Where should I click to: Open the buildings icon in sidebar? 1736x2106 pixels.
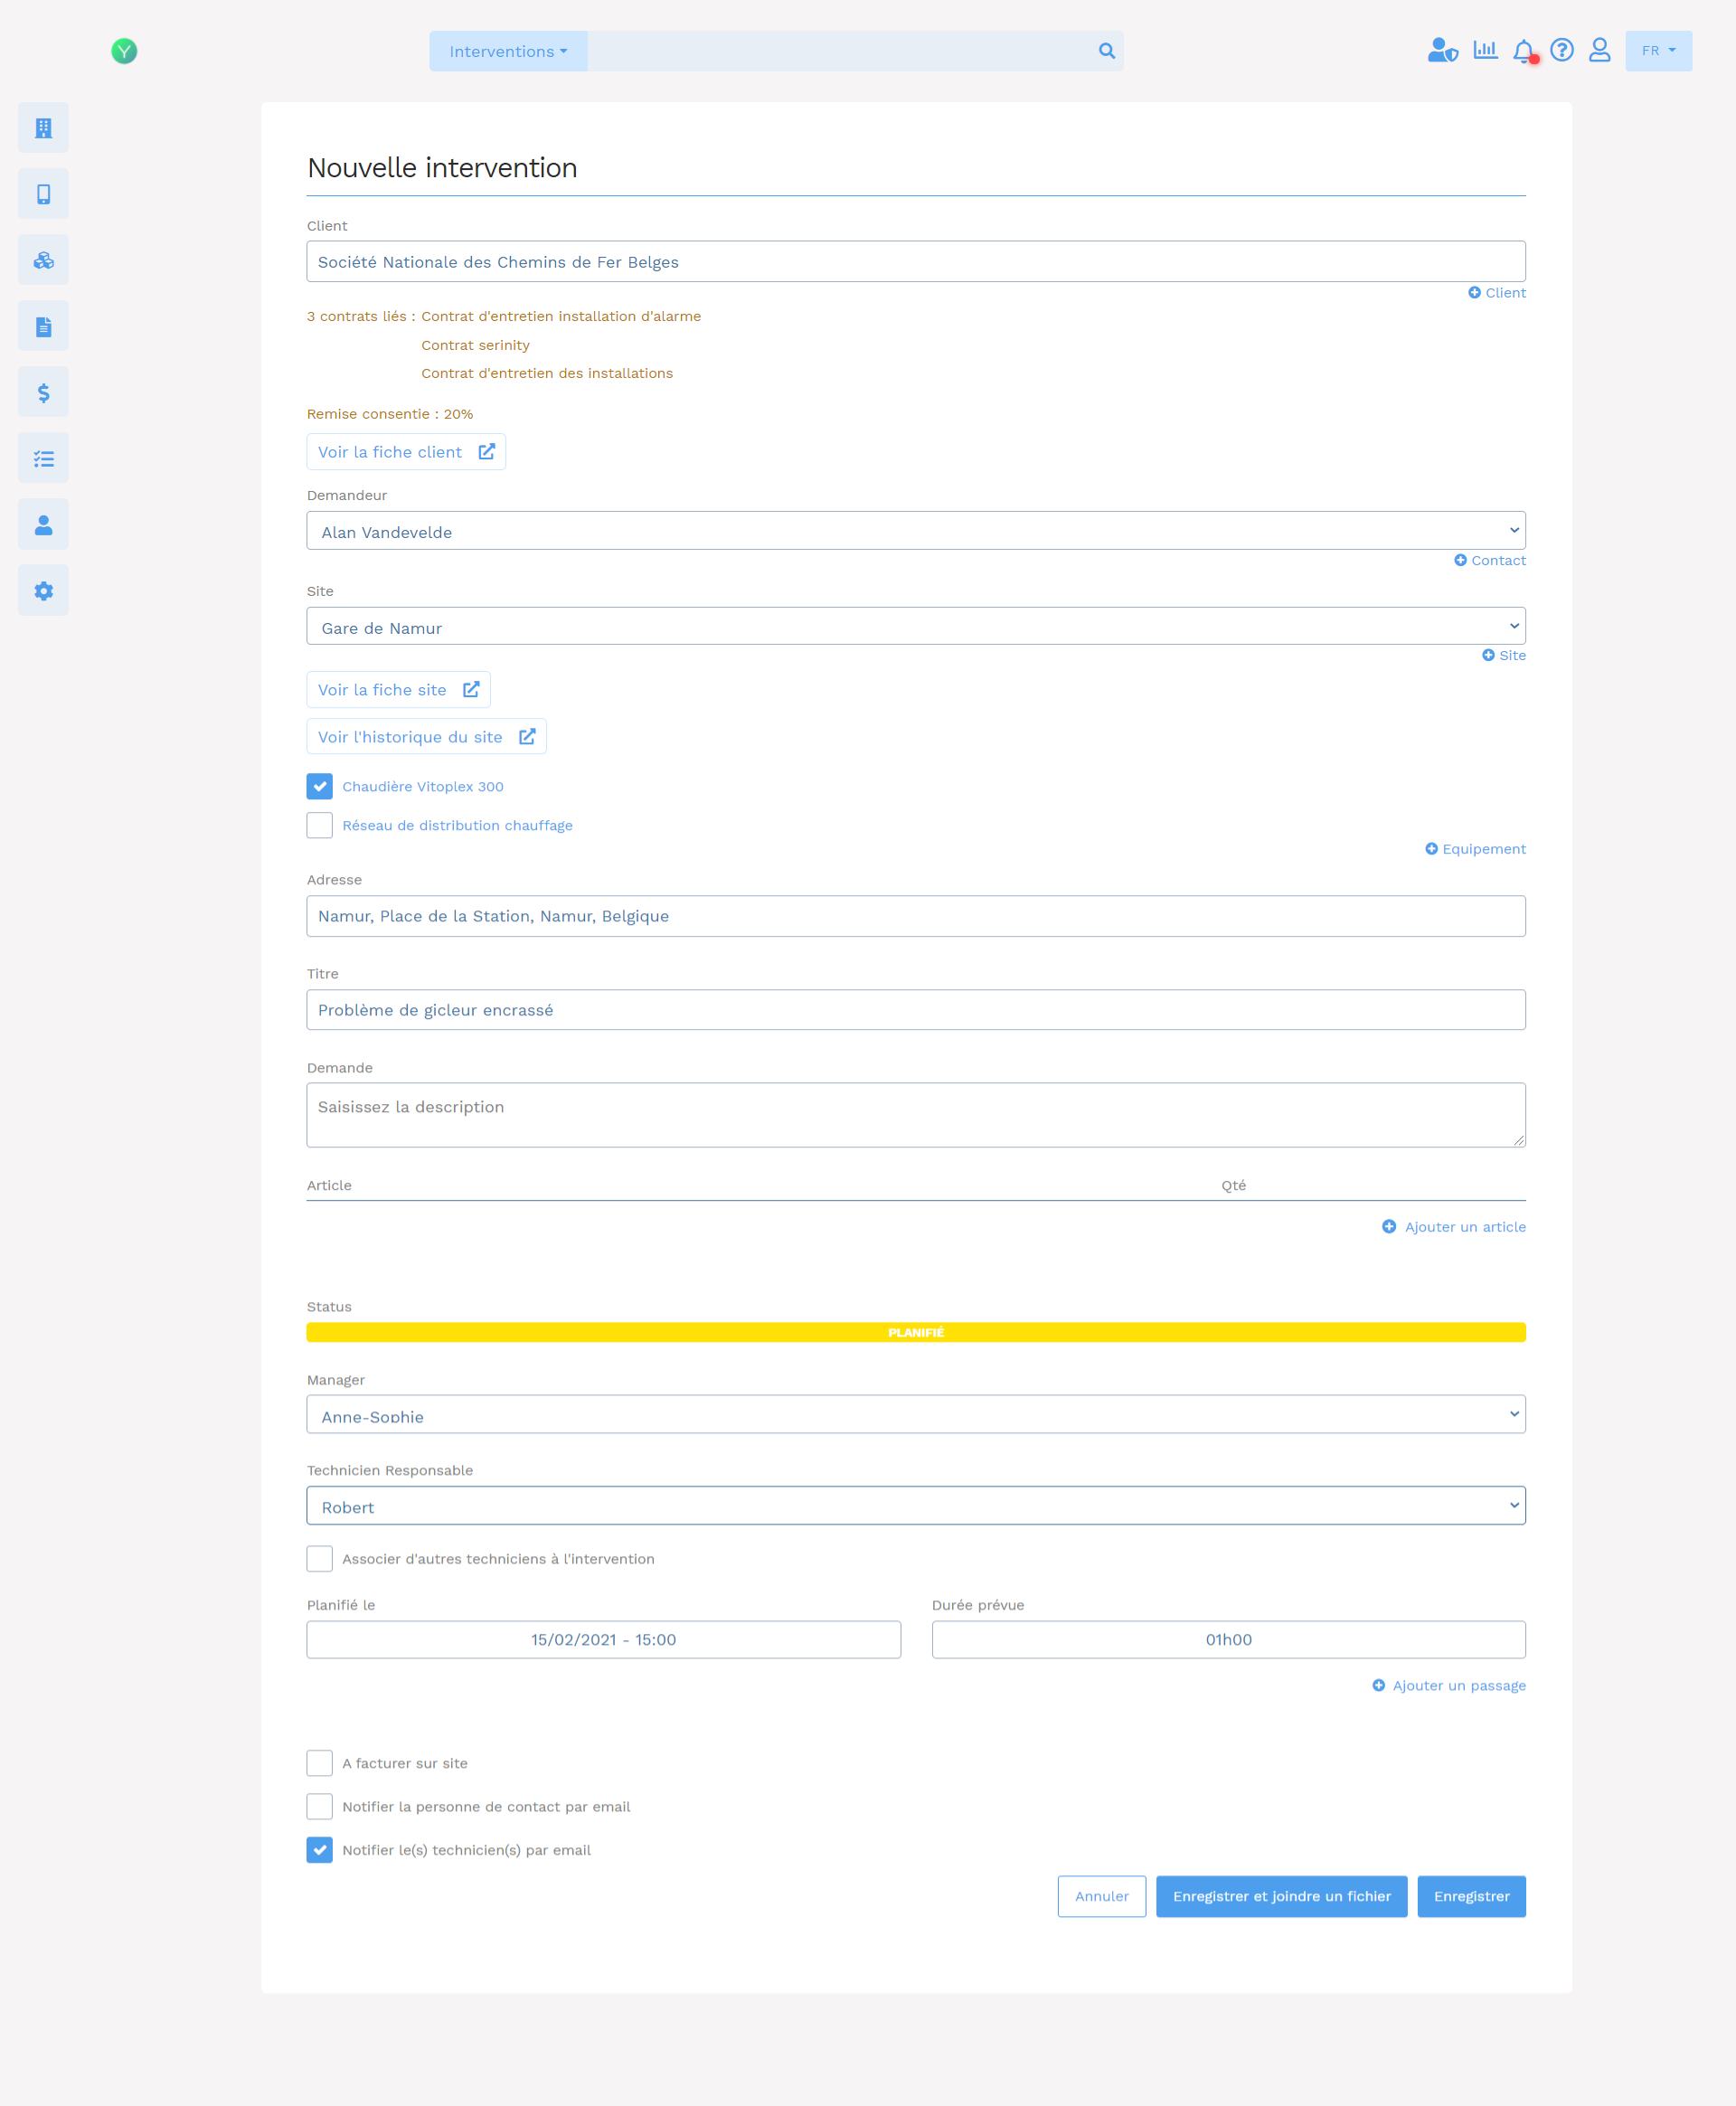coord(43,128)
